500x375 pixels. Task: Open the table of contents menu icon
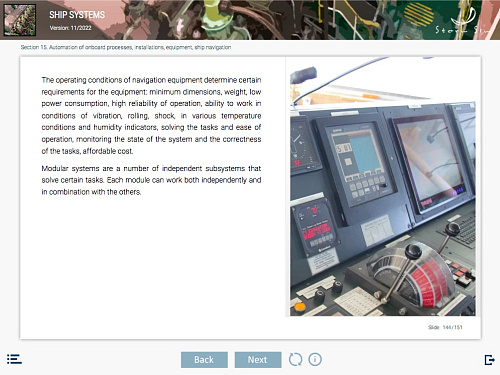tap(14, 359)
